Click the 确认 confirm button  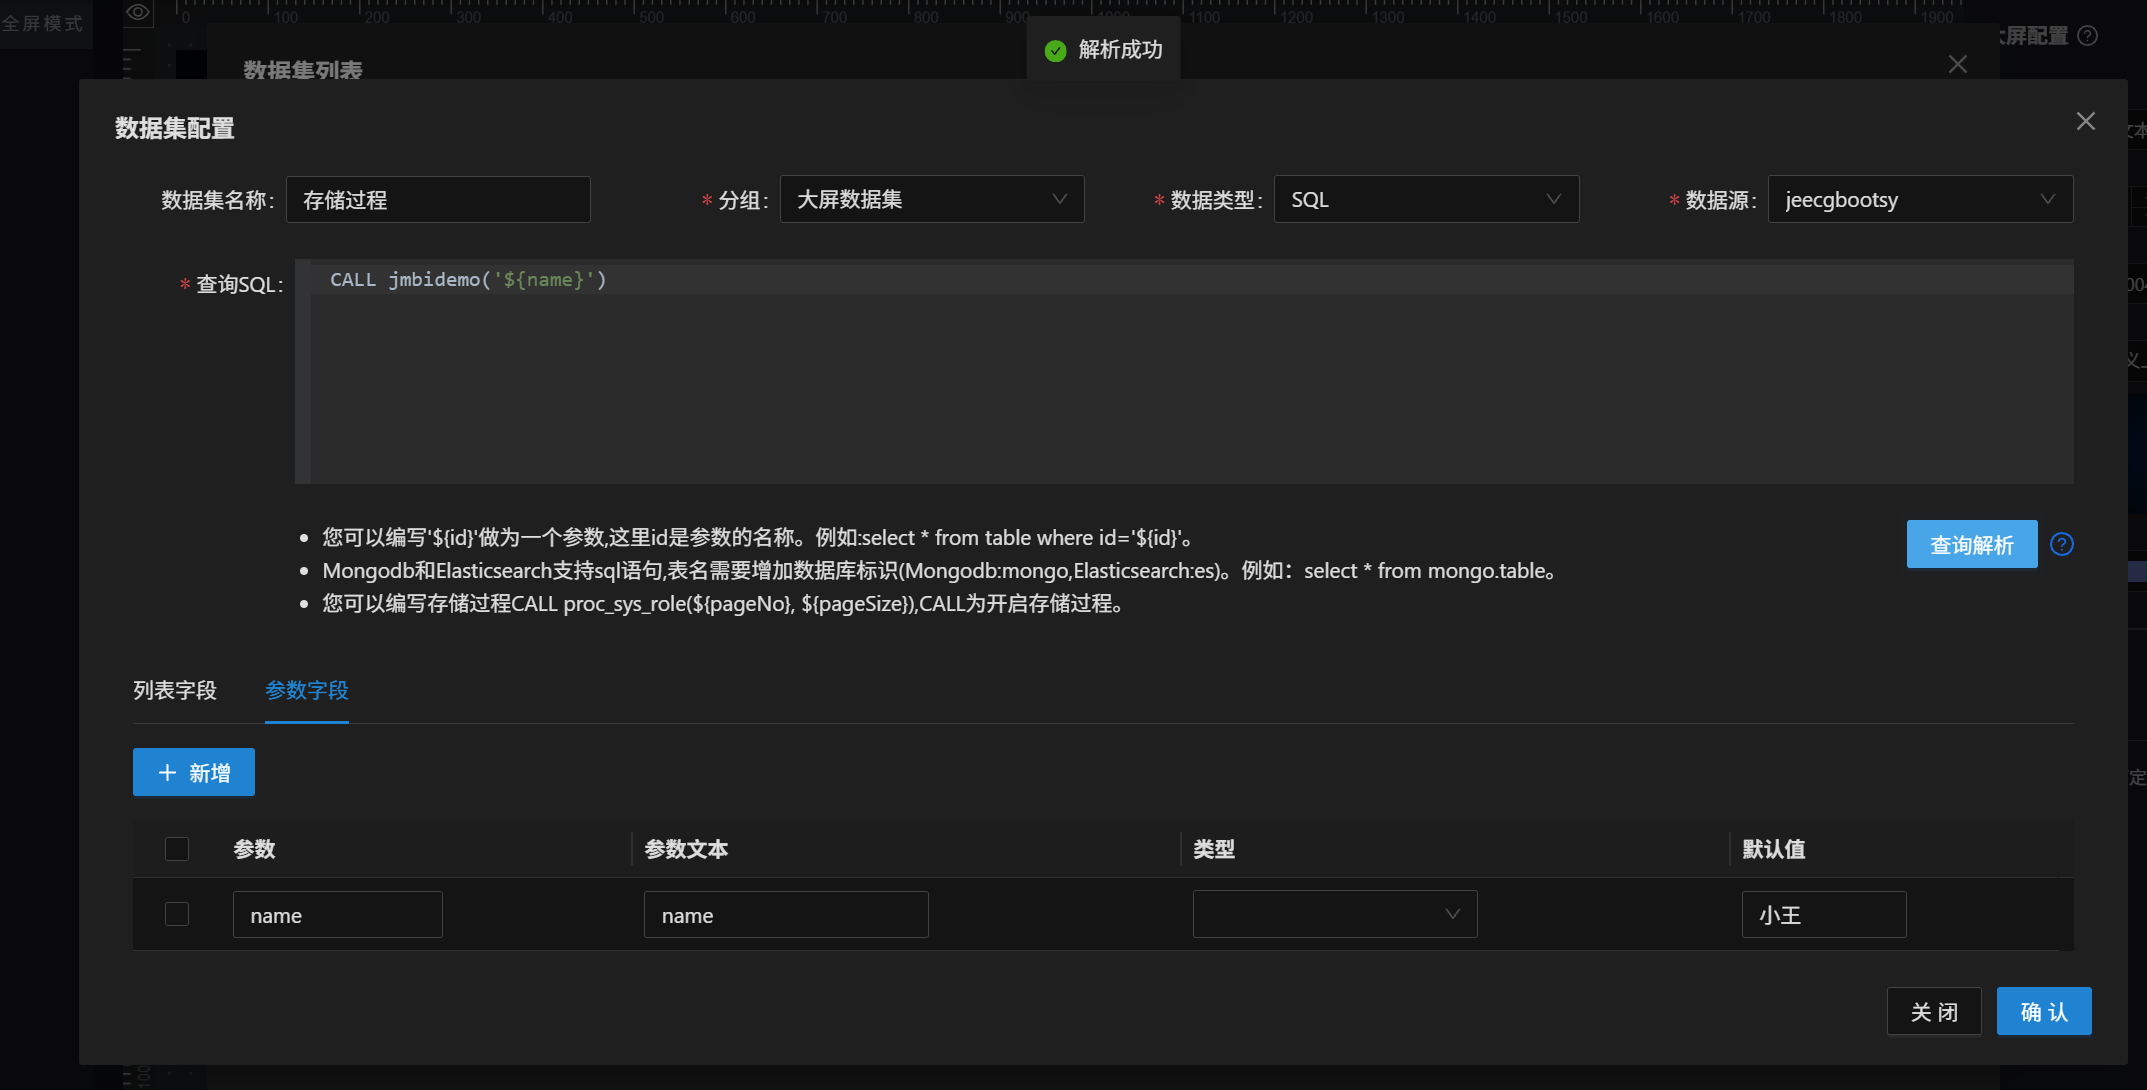[x=2043, y=1012]
